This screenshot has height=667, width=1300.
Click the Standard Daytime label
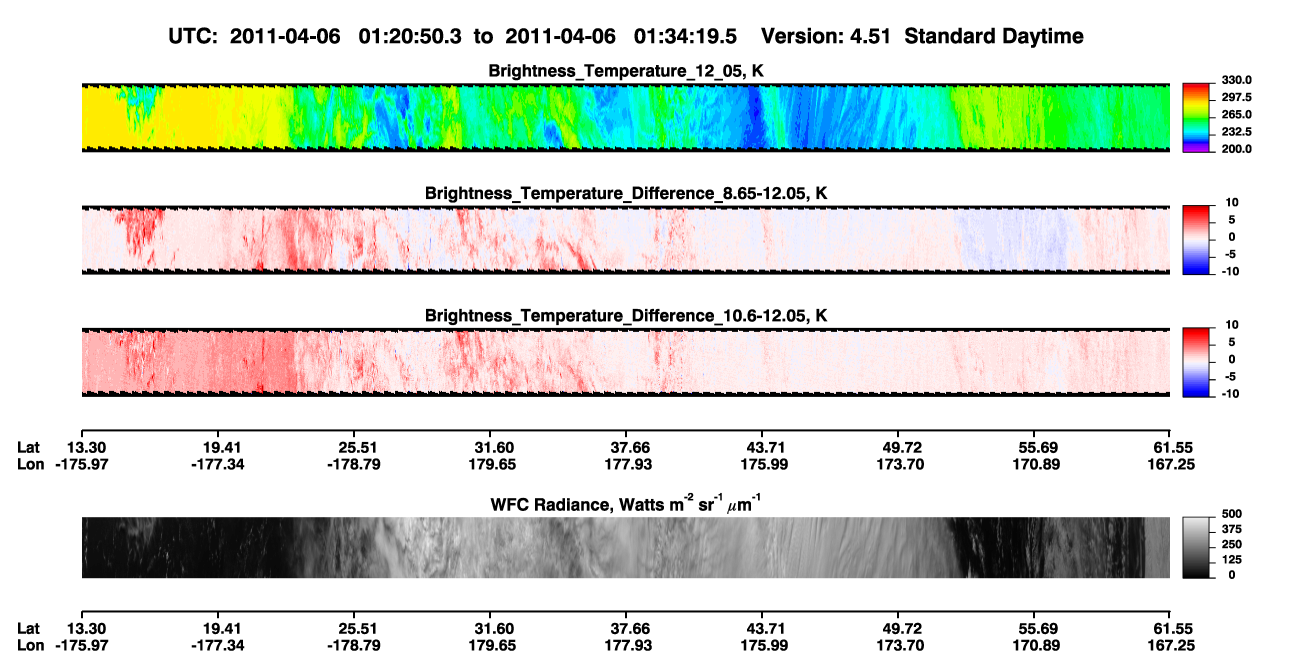point(996,37)
